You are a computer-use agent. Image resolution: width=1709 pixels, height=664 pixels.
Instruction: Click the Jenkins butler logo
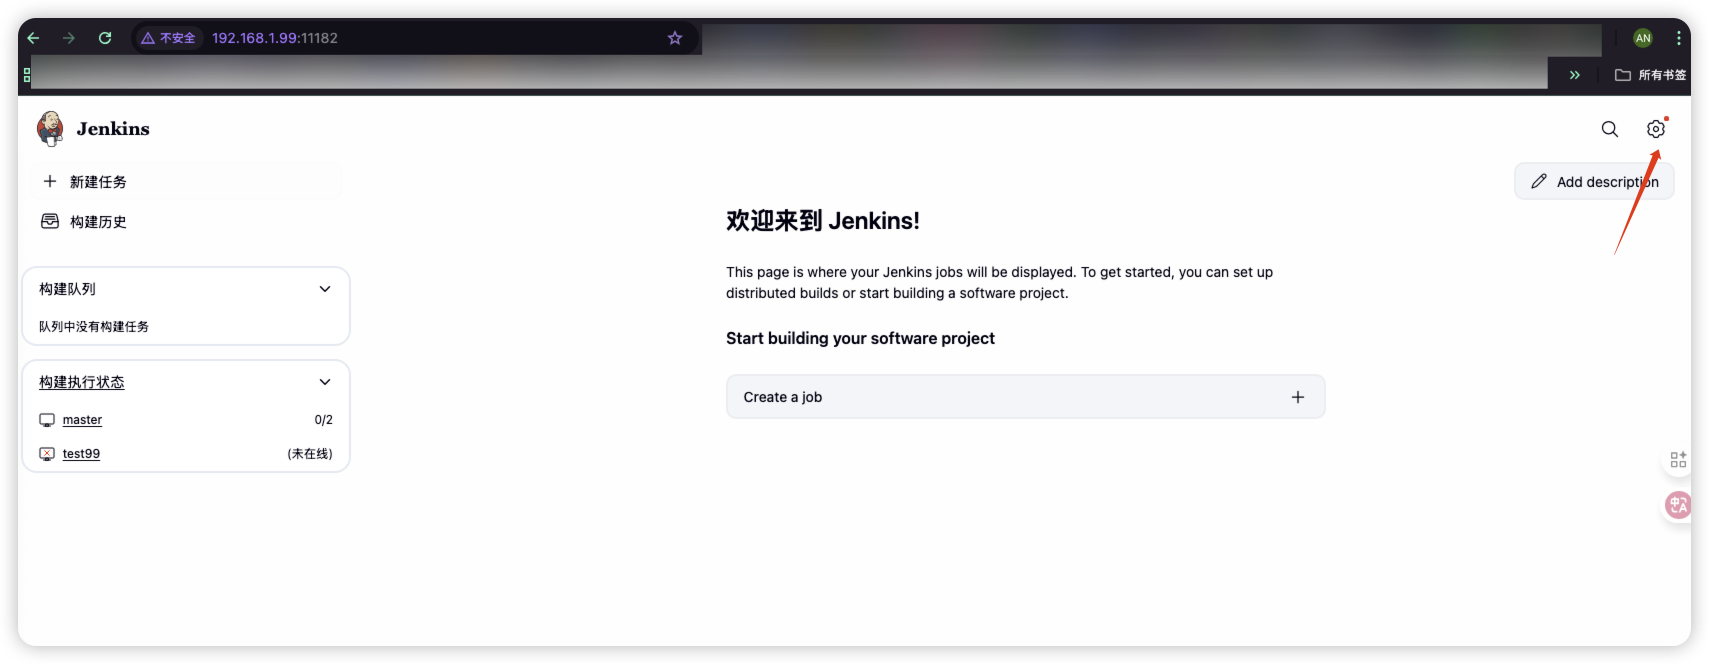tap(50, 128)
